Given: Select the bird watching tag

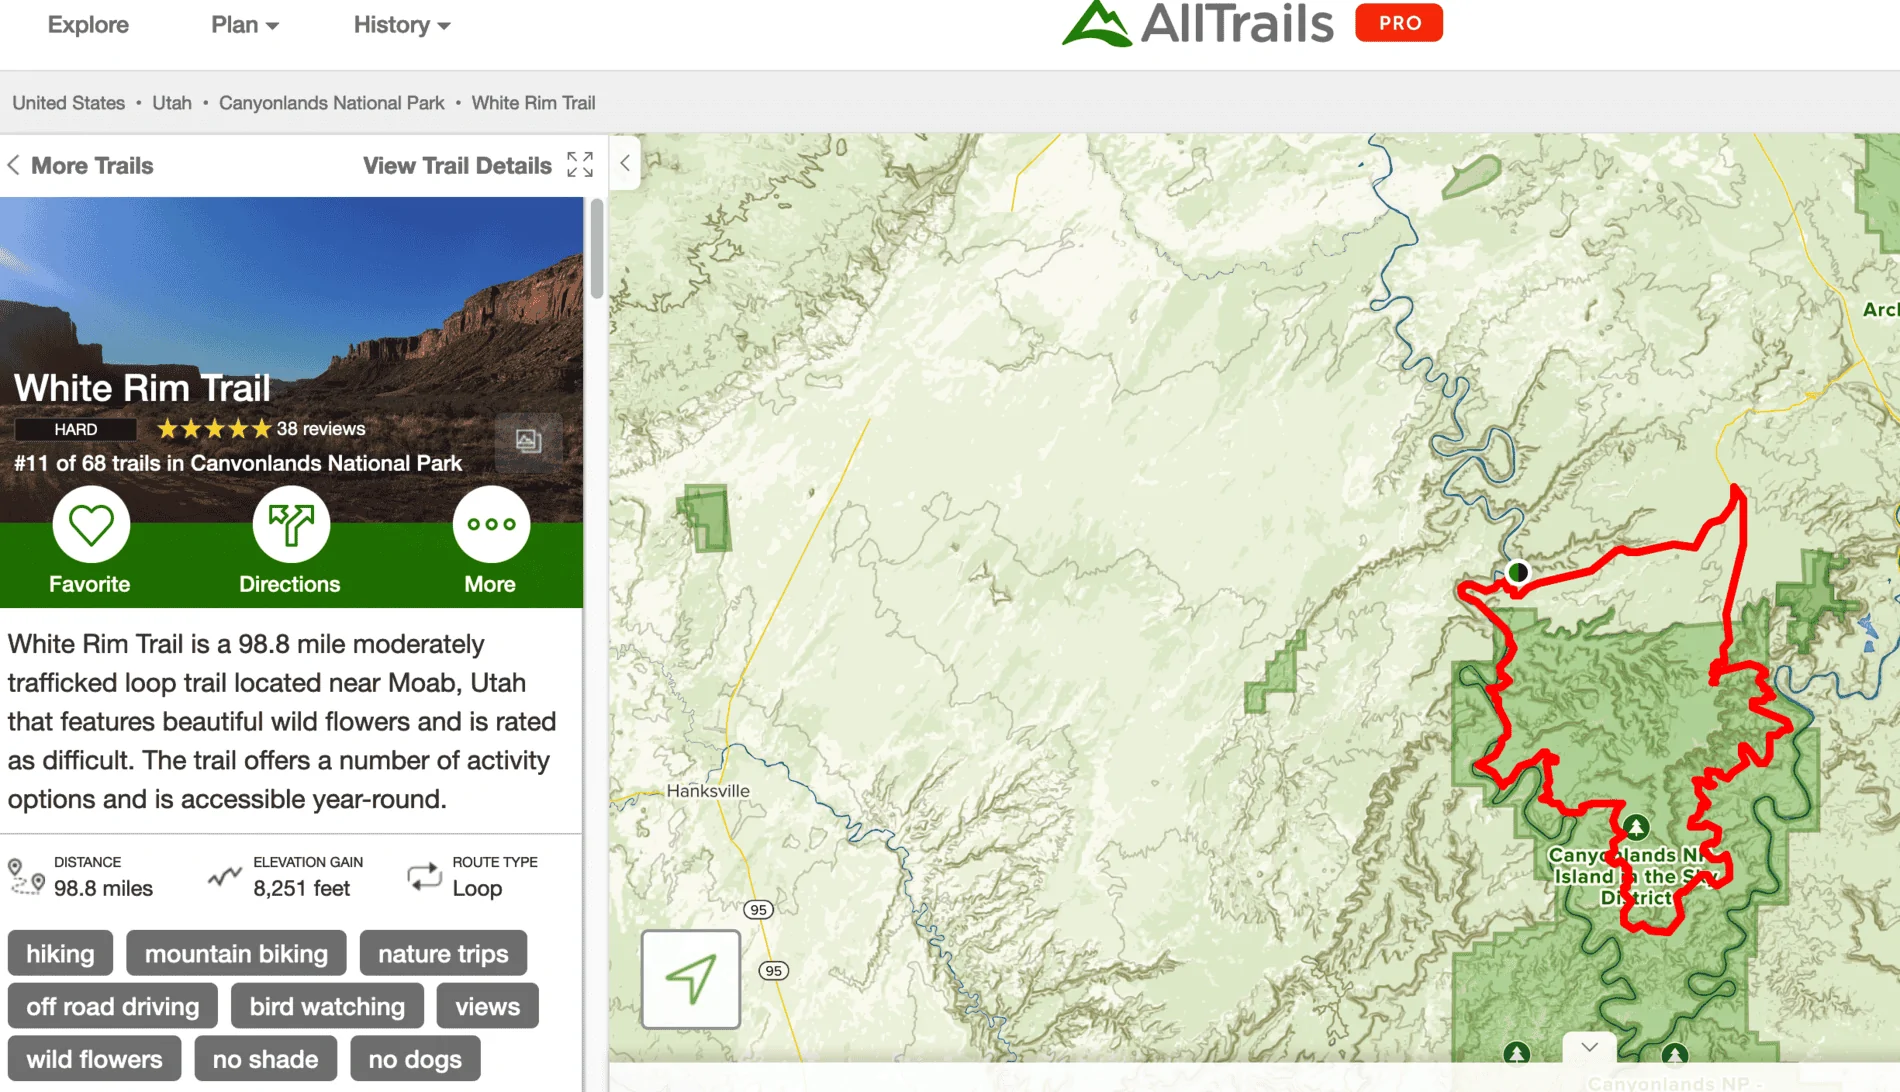Looking at the screenshot, I should pyautogui.click(x=327, y=1006).
